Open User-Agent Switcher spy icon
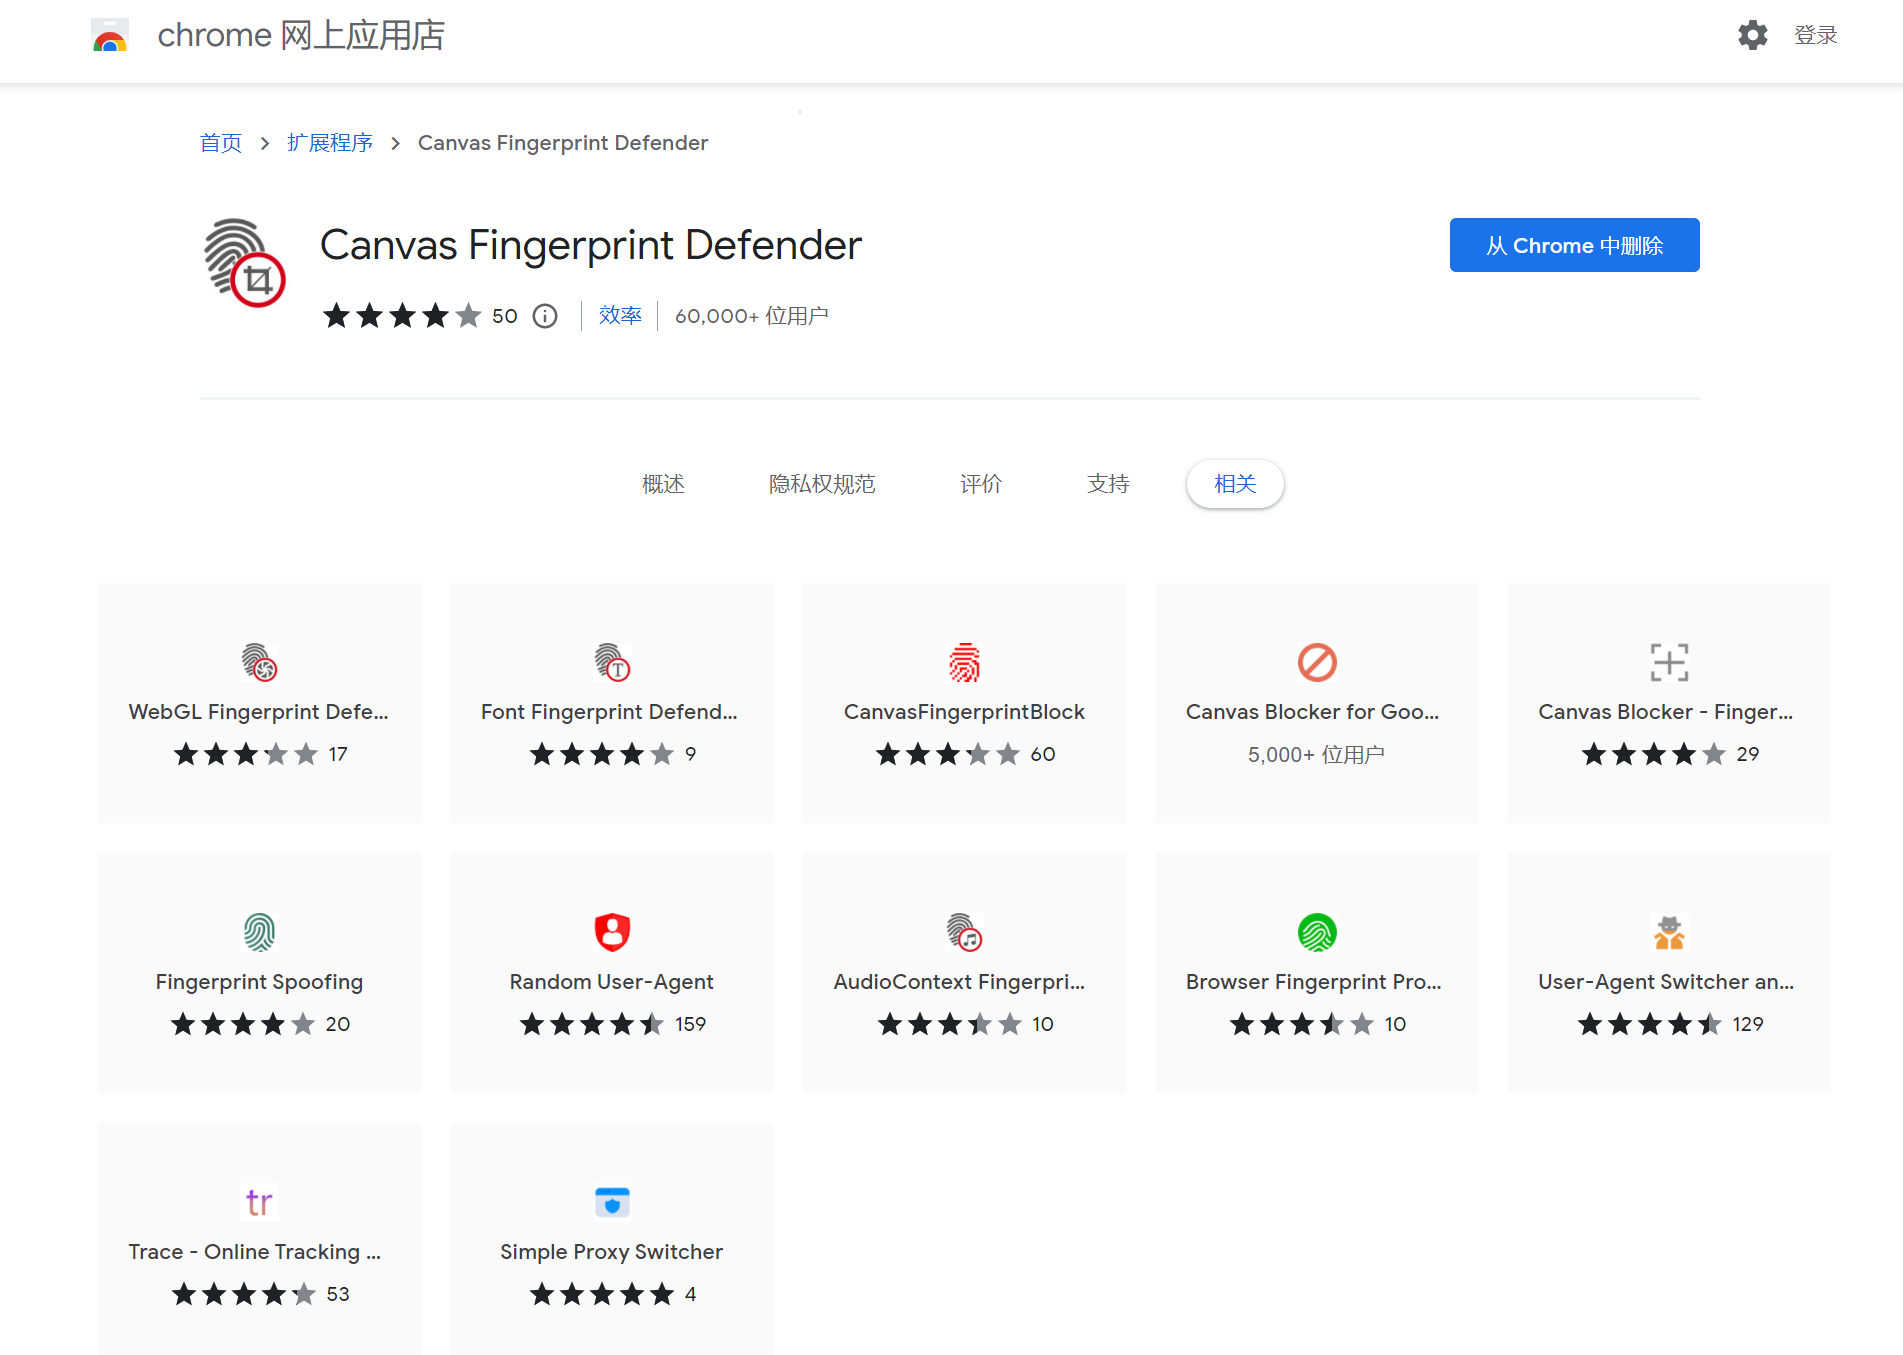 (x=1669, y=932)
